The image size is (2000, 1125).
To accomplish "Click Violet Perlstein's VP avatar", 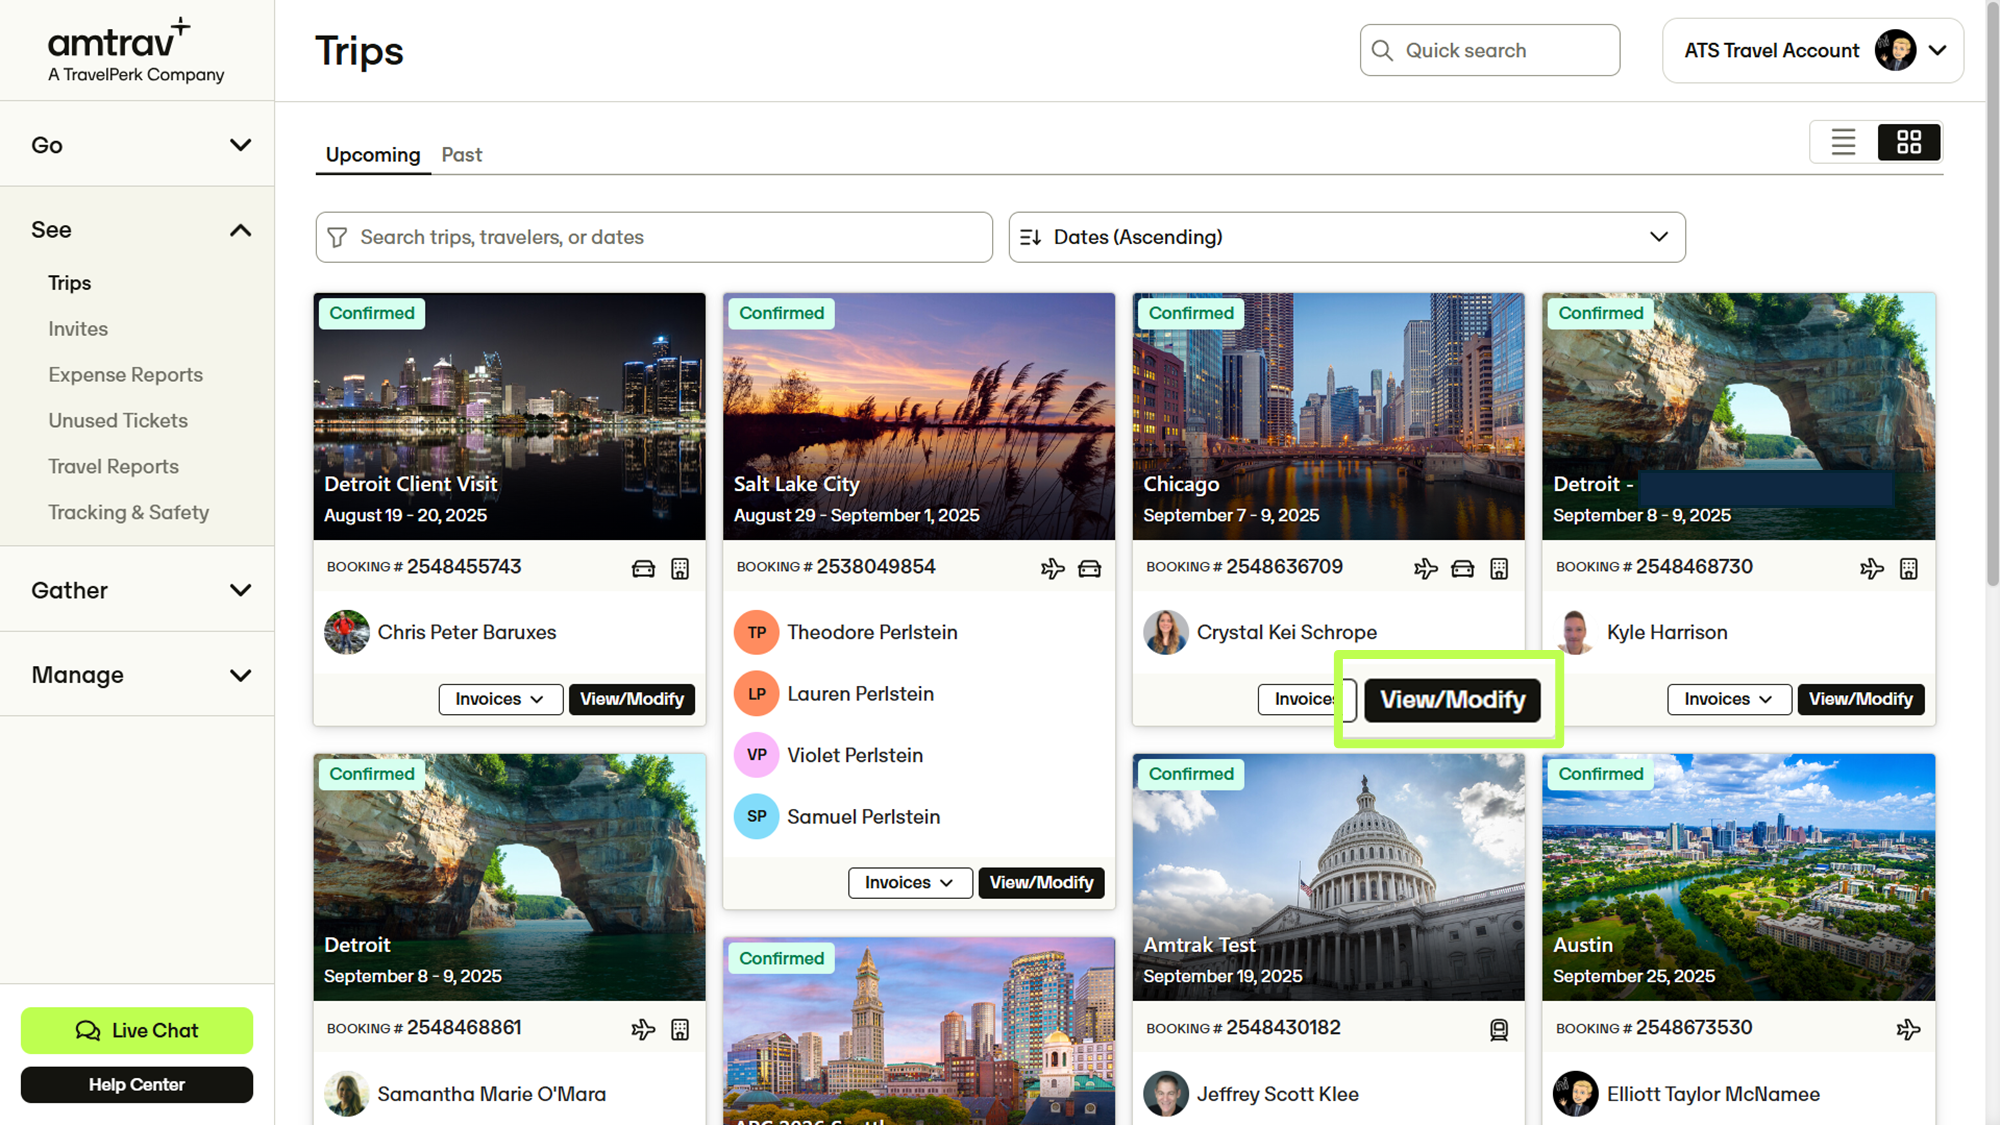I will 756,755.
